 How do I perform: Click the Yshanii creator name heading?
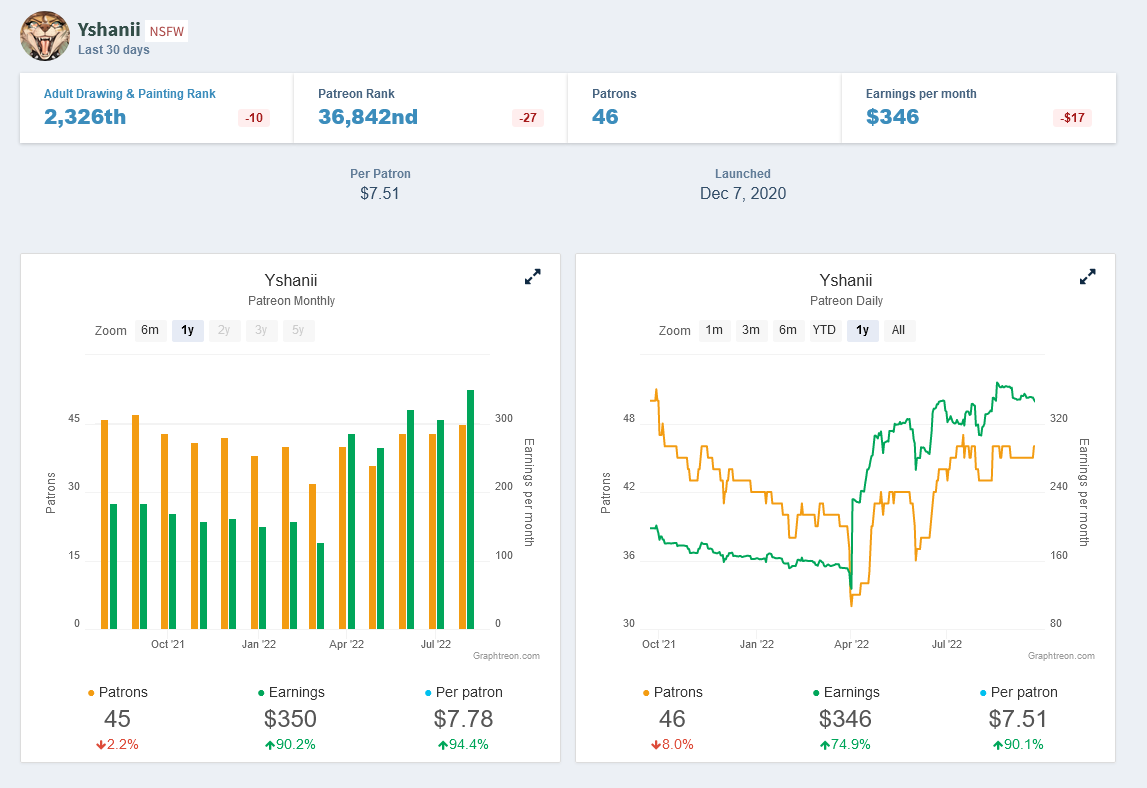[109, 29]
